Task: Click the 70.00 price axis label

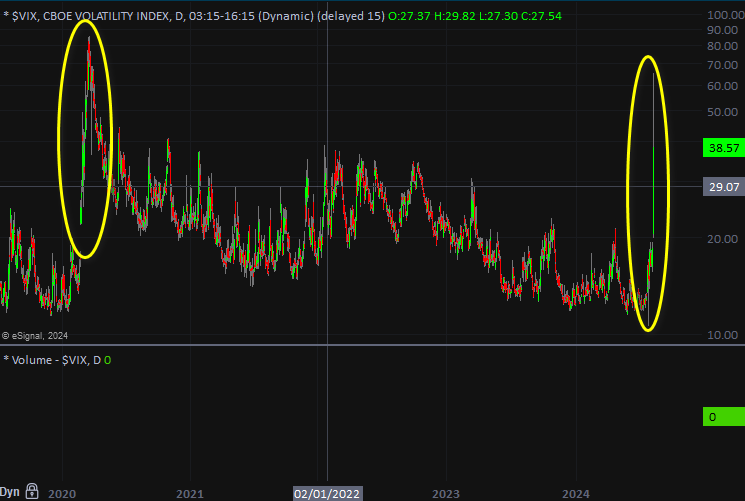Action: click(723, 65)
